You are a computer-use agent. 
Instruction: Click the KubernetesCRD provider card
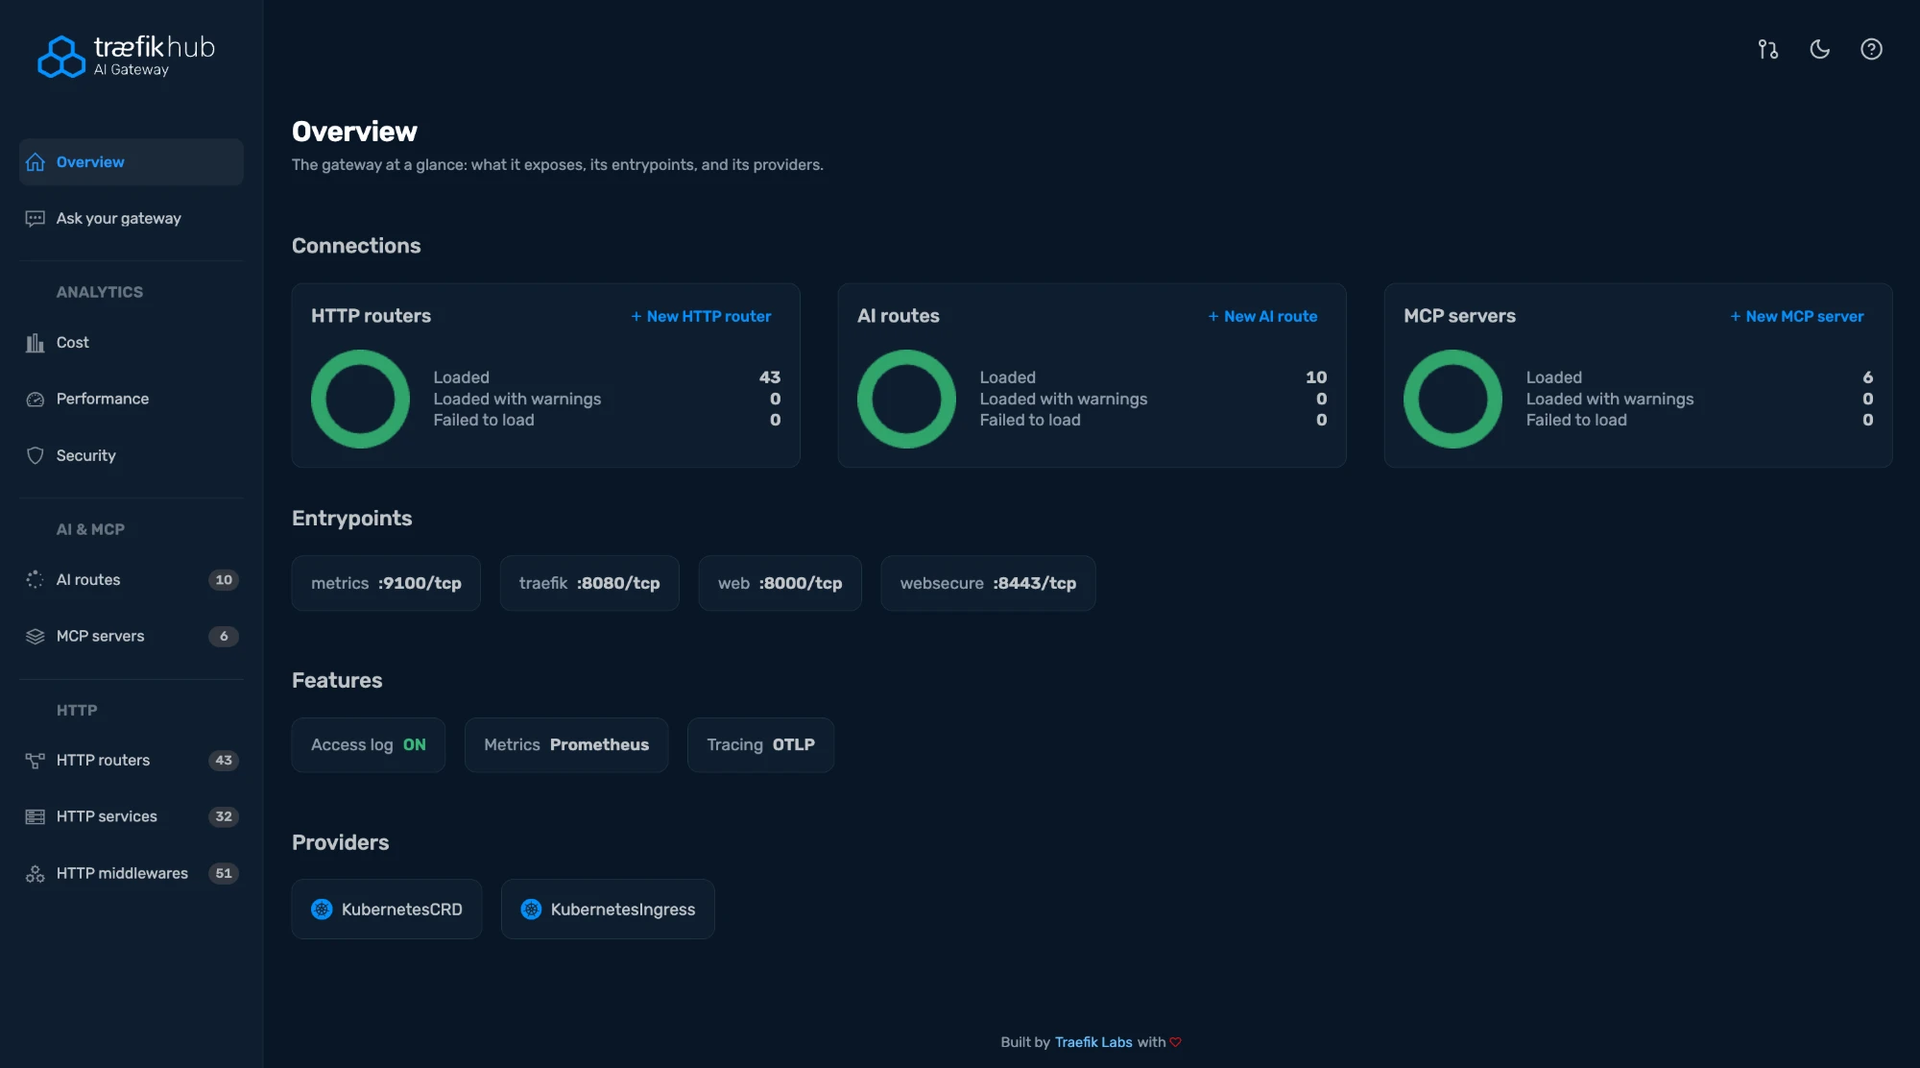point(387,909)
